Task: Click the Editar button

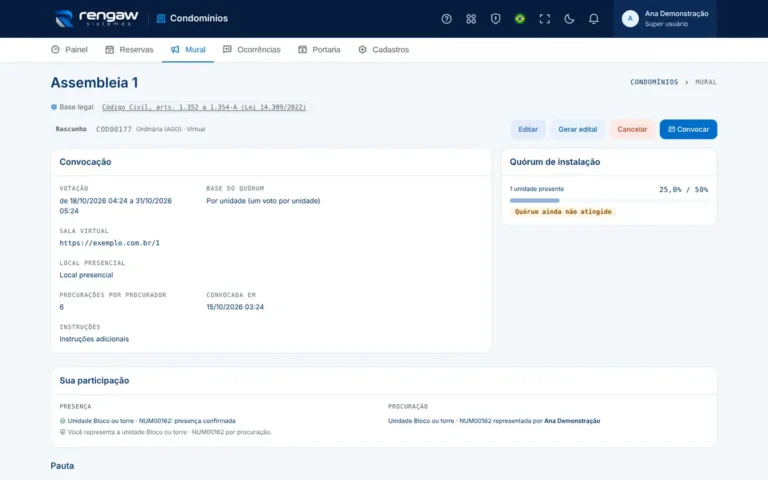Action: coord(528,129)
